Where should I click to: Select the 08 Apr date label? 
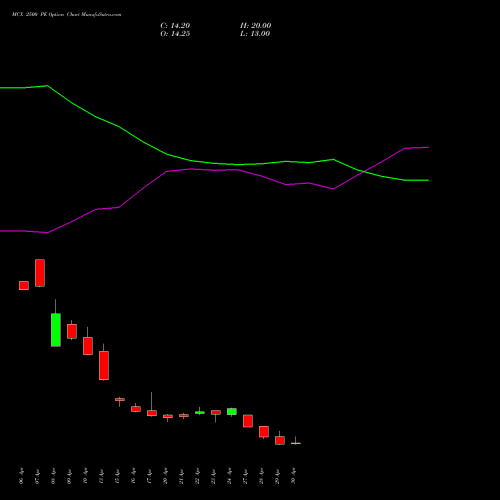(53, 476)
